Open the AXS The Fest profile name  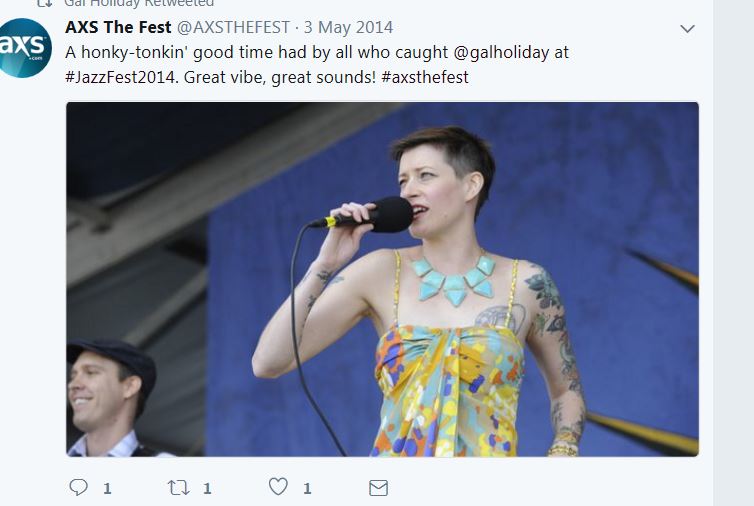pyautogui.click(x=118, y=27)
